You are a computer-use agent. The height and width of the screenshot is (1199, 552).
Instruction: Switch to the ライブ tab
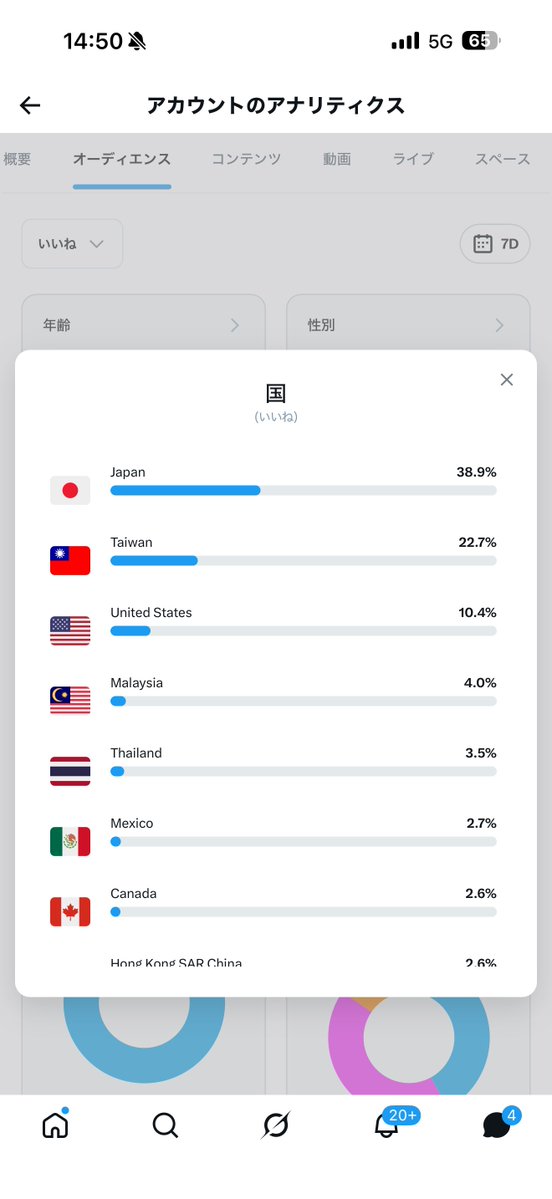[x=413, y=159]
